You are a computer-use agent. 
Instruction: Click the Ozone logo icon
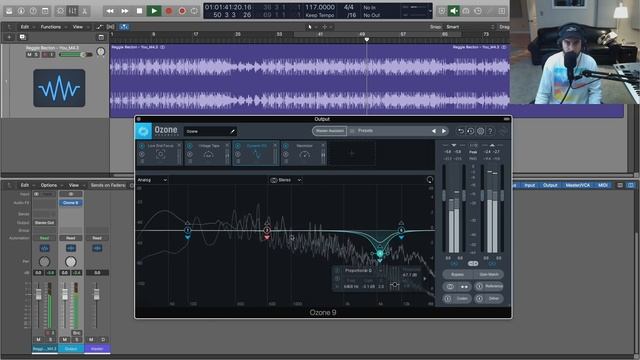(x=143, y=131)
